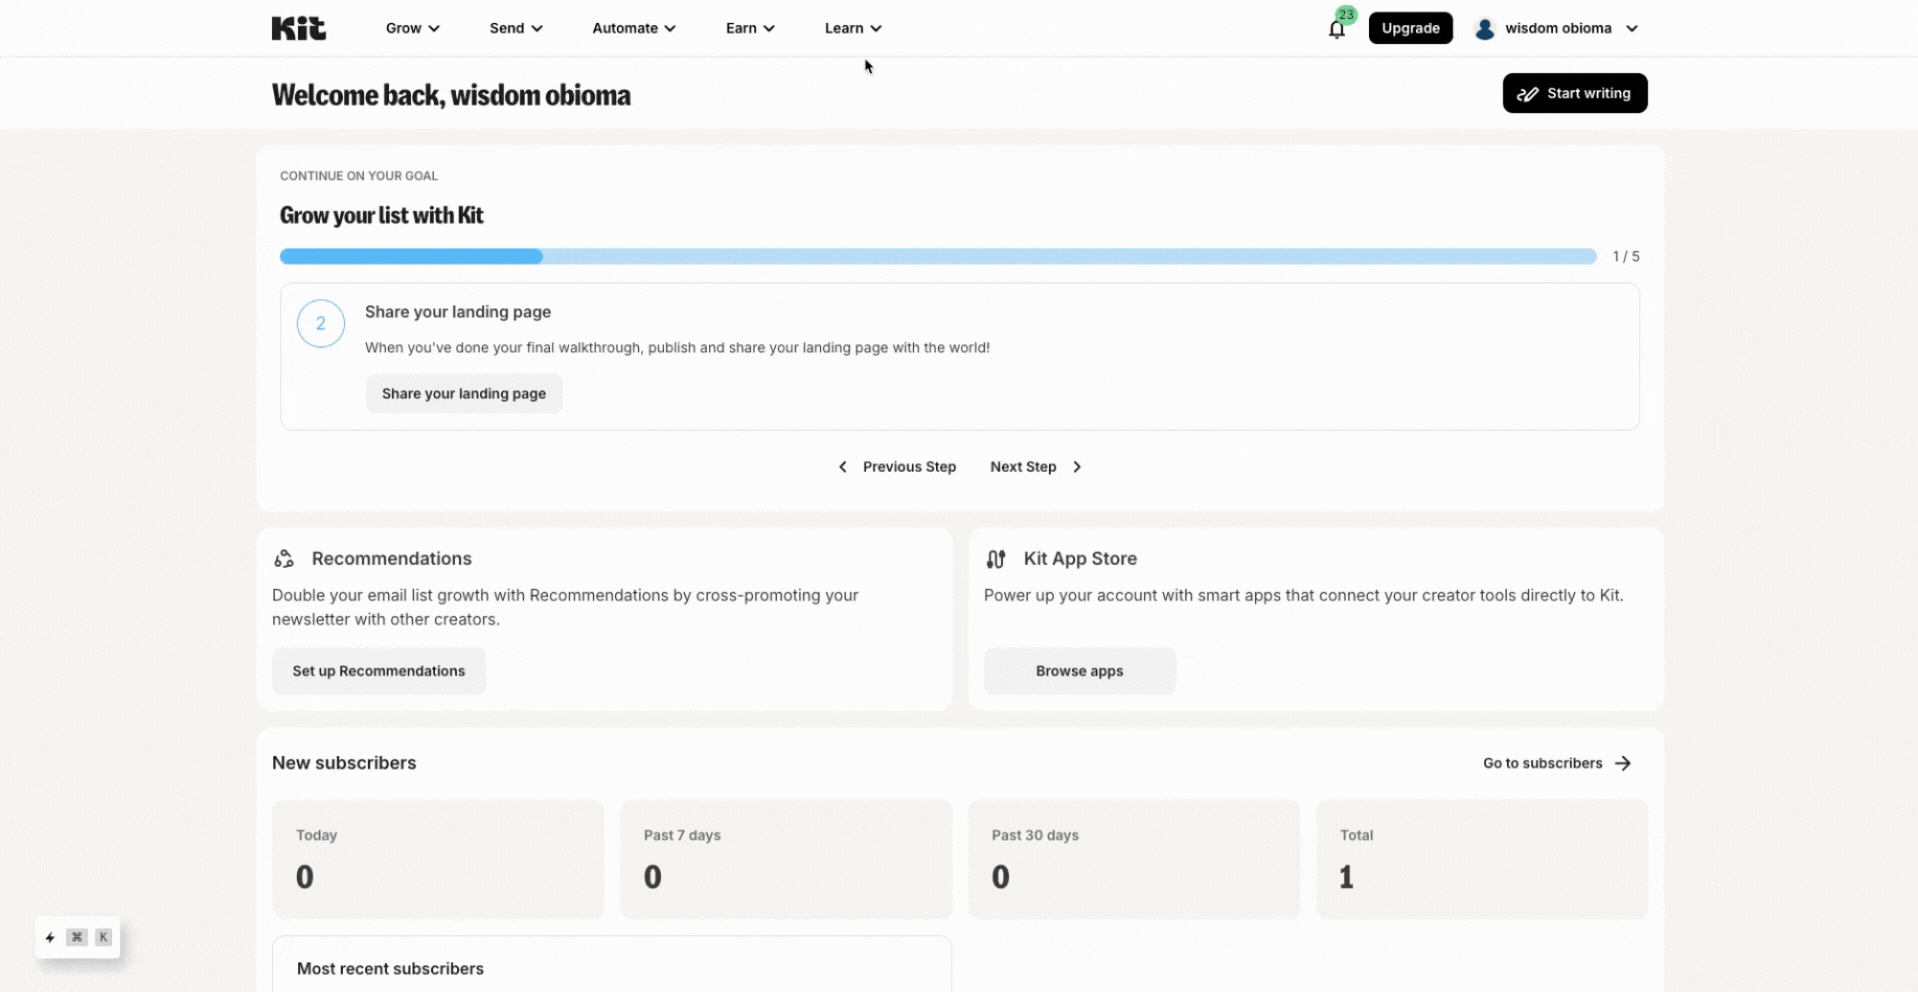This screenshot has width=1918, height=992.
Task: Click the goal progress bar
Action: [x=937, y=256]
